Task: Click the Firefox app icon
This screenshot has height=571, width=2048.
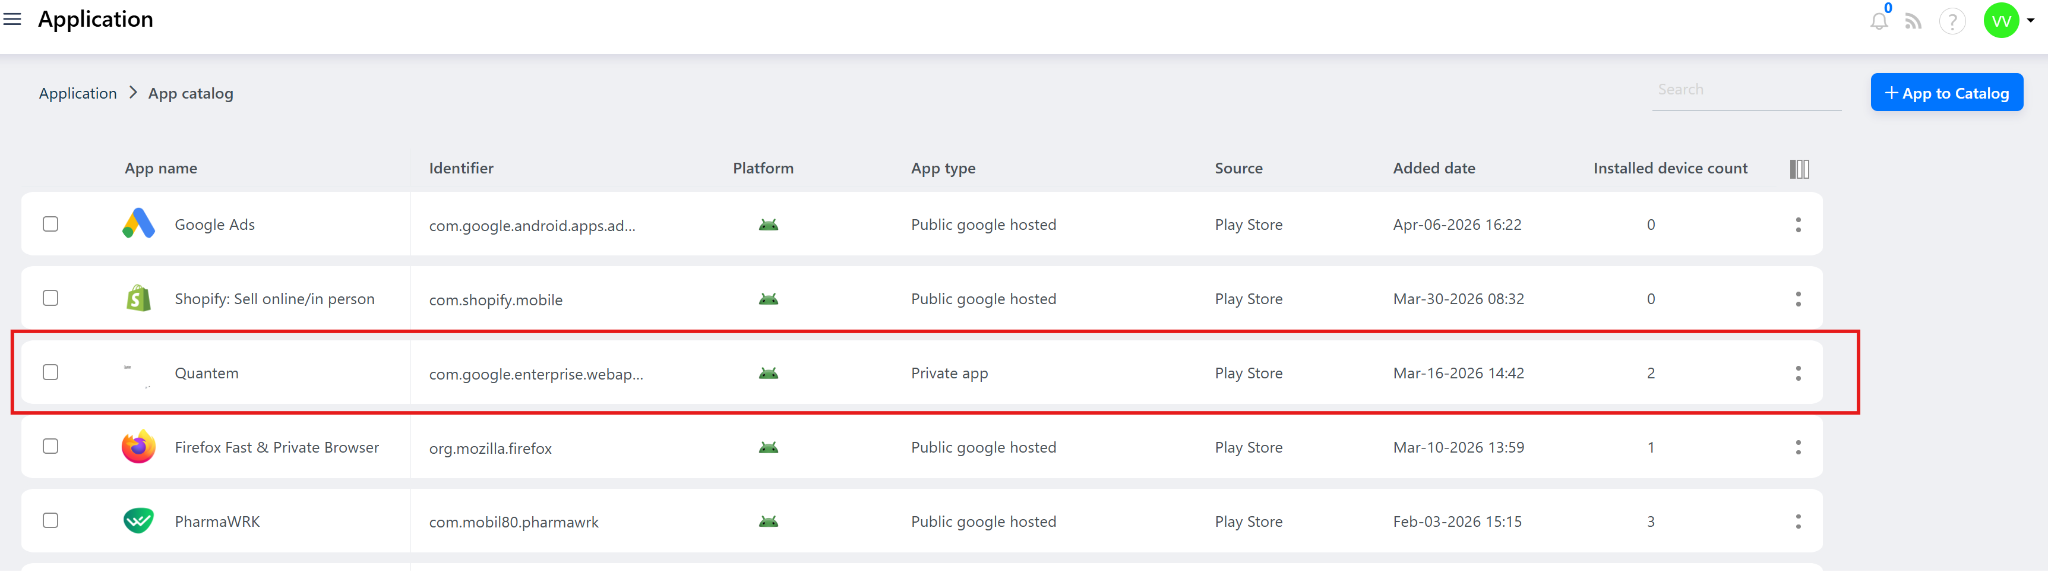Action: pyautogui.click(x=139, y=447)
